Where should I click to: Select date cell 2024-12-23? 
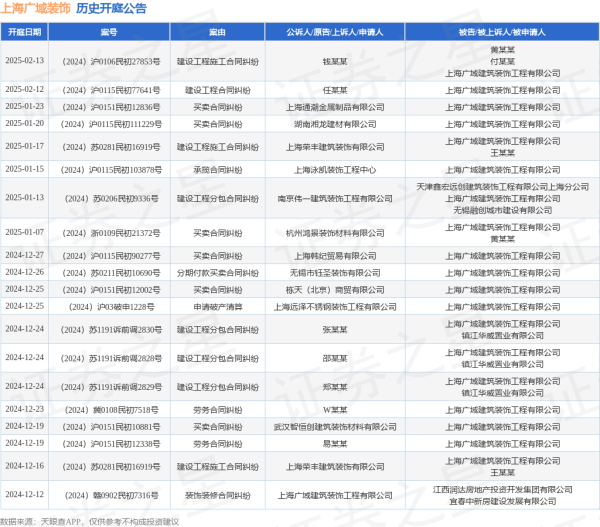coord(24,409)
